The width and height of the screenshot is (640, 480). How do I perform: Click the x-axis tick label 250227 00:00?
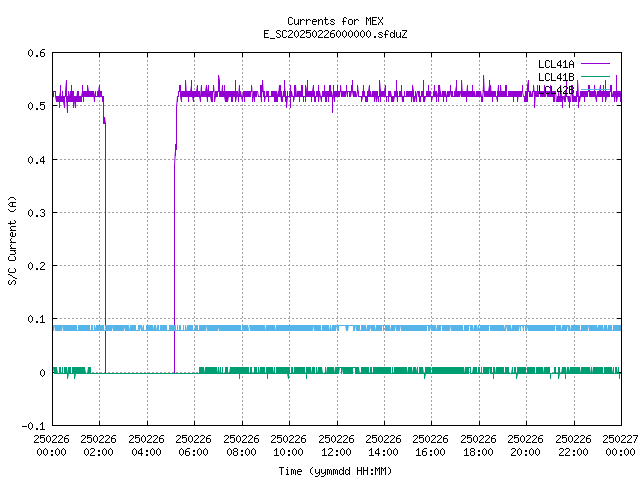620,446
